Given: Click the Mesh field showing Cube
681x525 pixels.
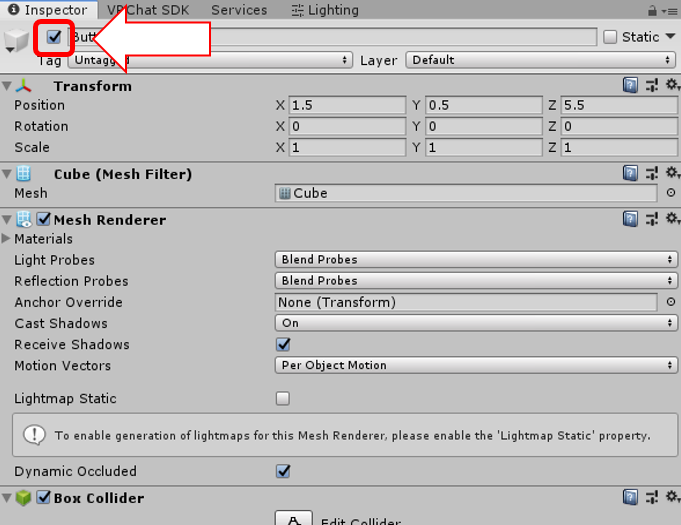Looking at the screenshot, I should coord(466,193).
